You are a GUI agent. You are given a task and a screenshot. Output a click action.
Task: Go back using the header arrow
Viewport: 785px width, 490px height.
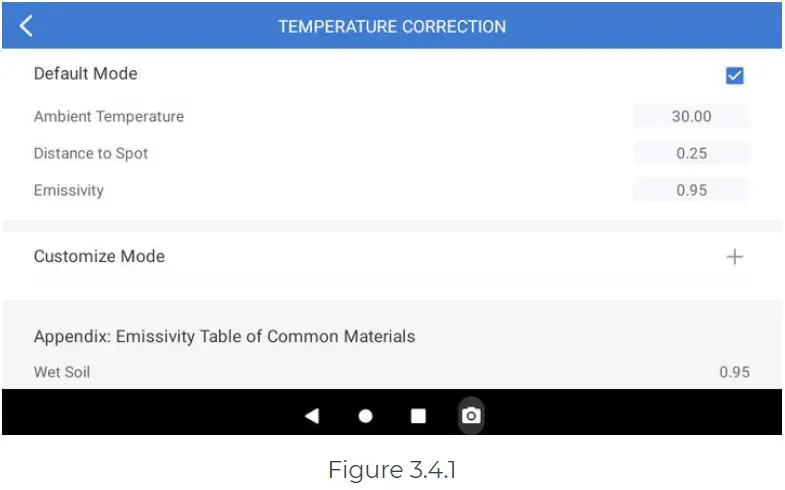pos(26,27)
